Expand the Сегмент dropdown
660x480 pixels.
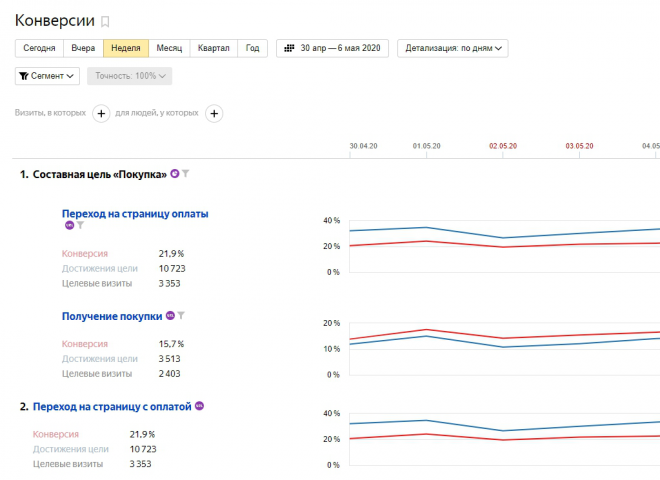click(x=48, y=76)
